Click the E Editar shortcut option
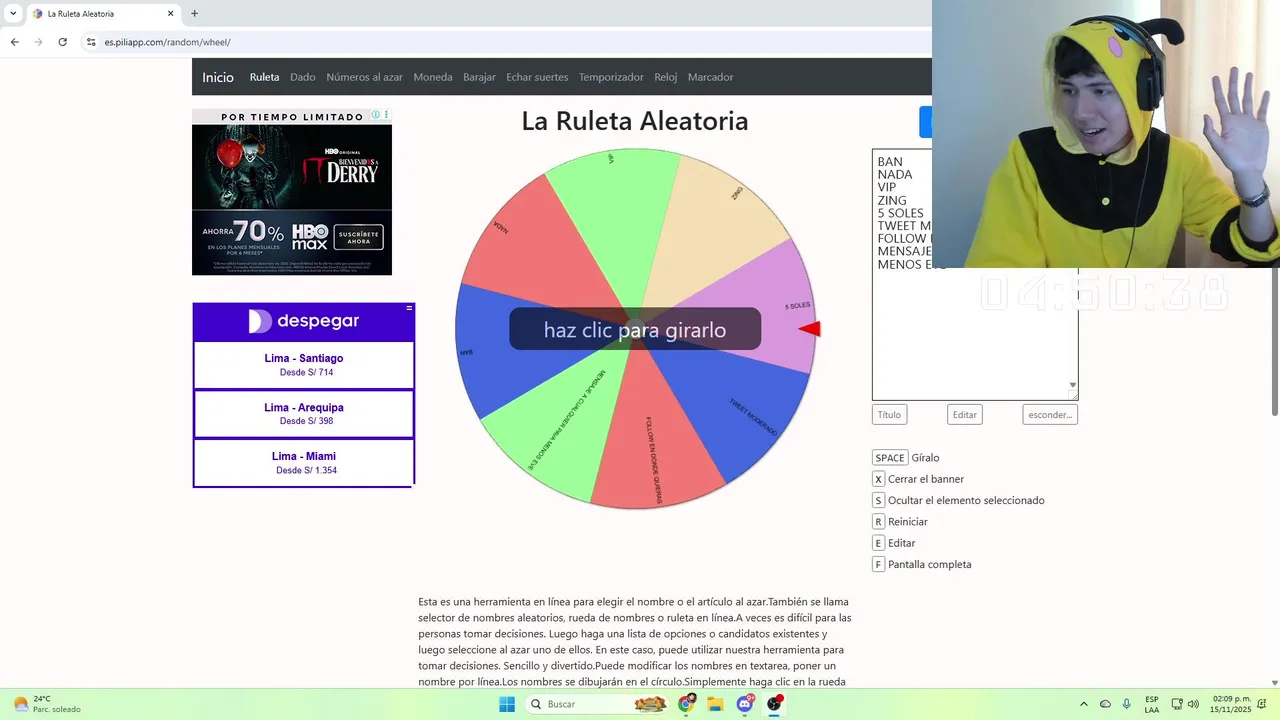 coord(894,543)
